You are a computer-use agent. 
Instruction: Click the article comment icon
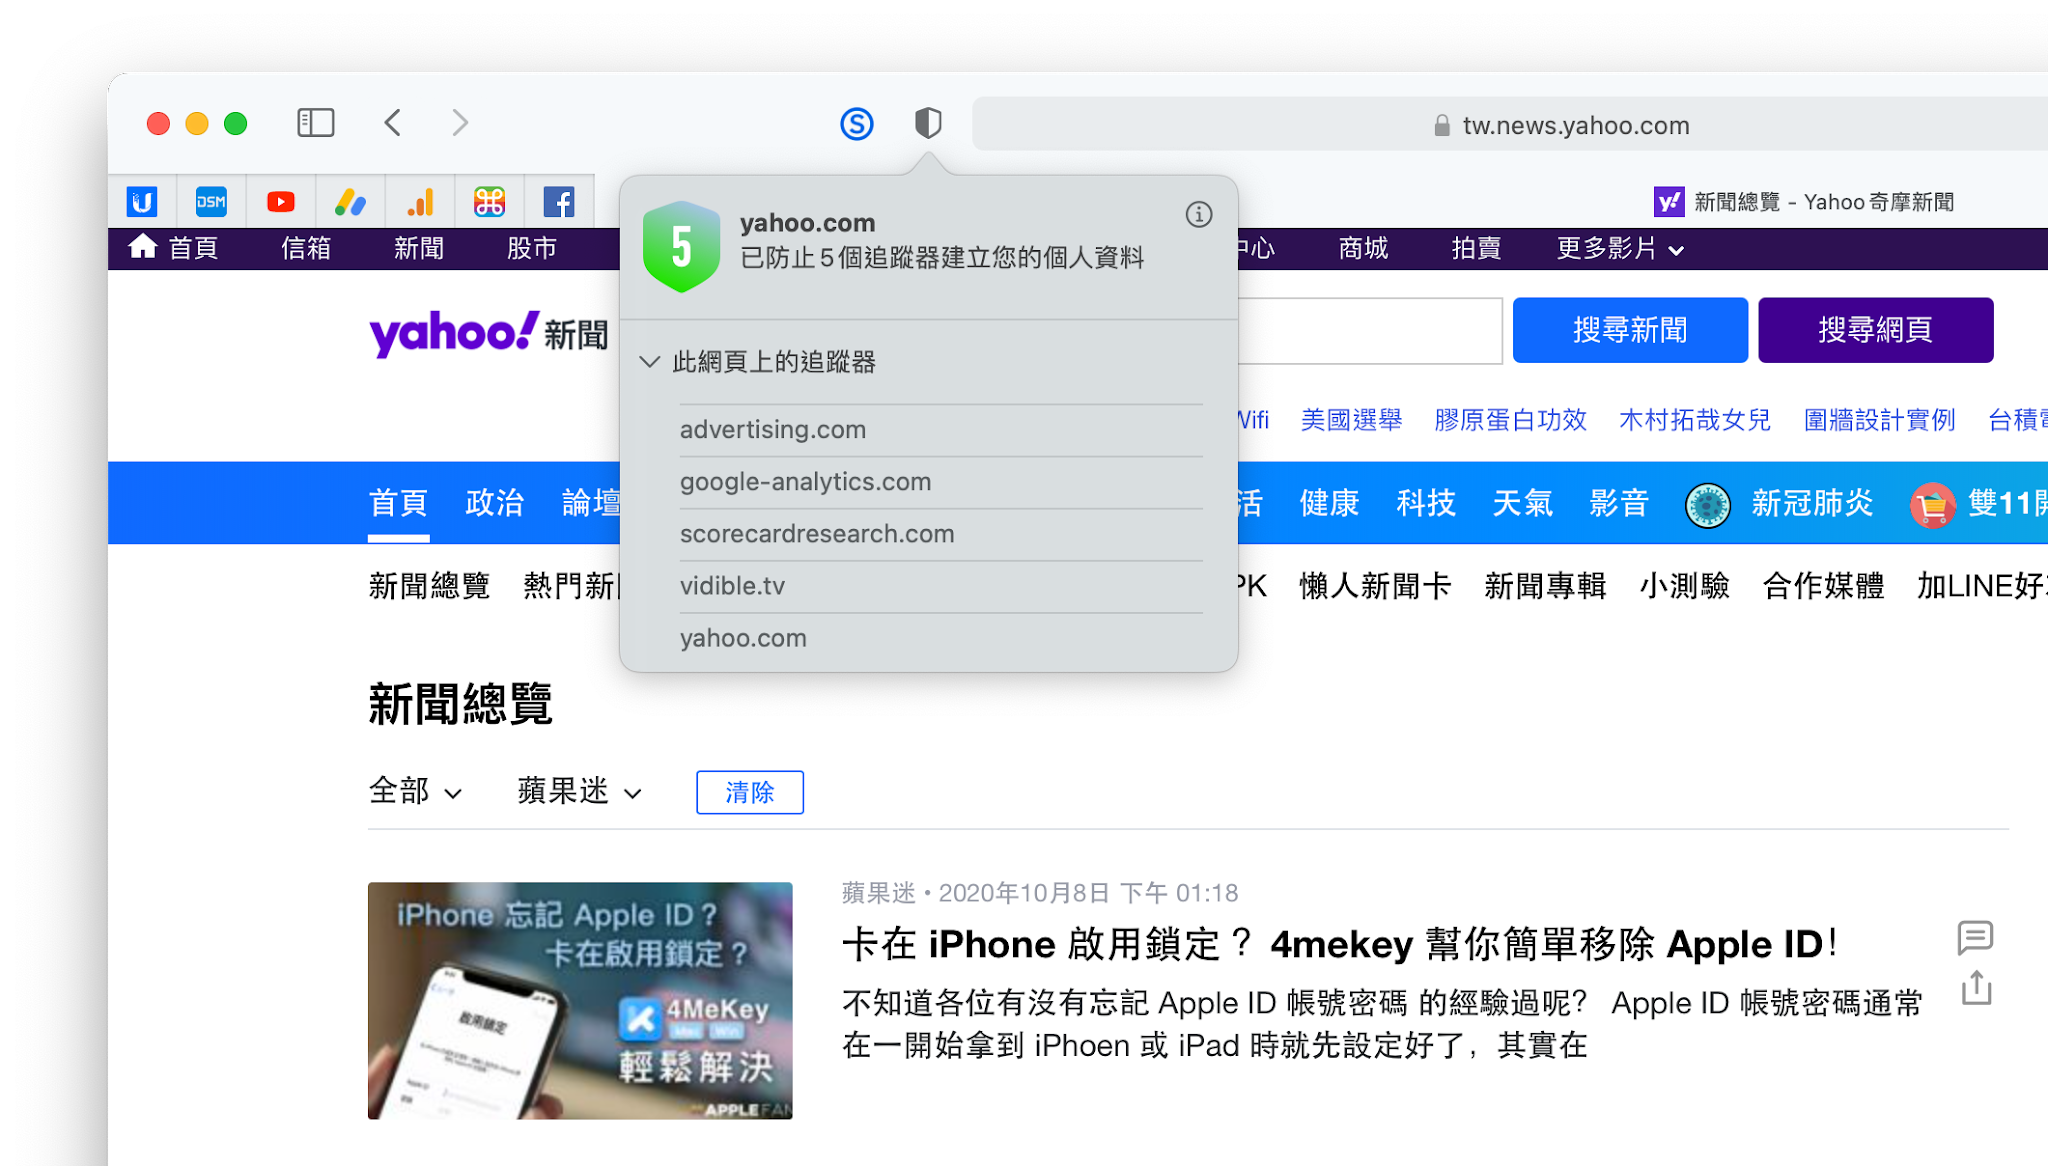pos(1975,937)
